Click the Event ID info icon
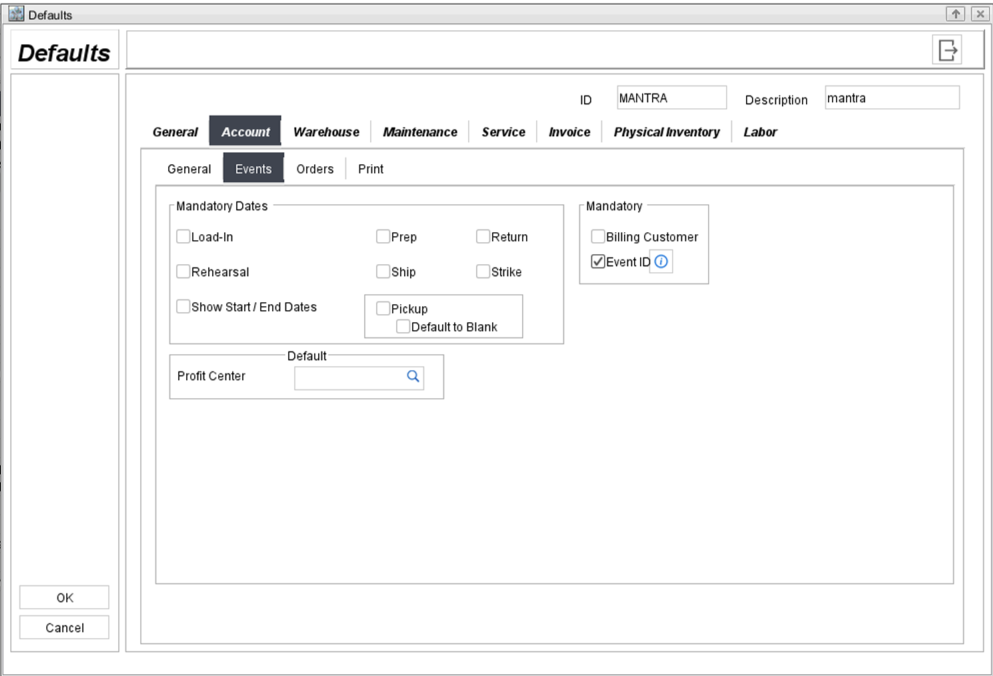Viewport: 993px width, 676px height. coord(661,262)
